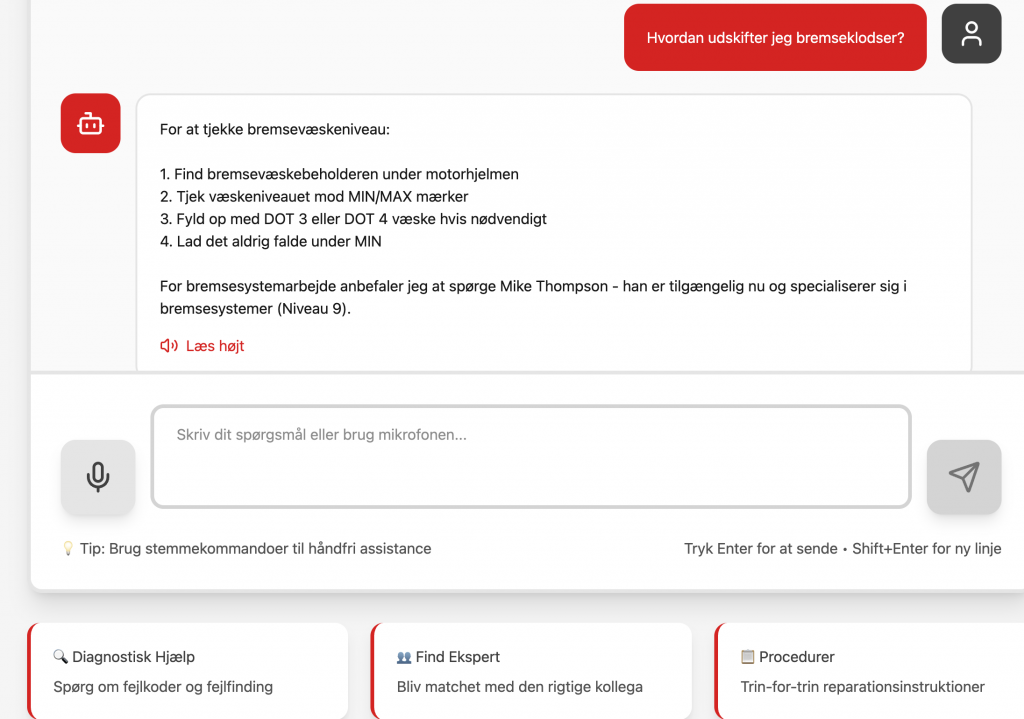This screenshot has height=719, width=1024.
Task: Click the people icon on Find Ekspert
Action: coord(404,657)
